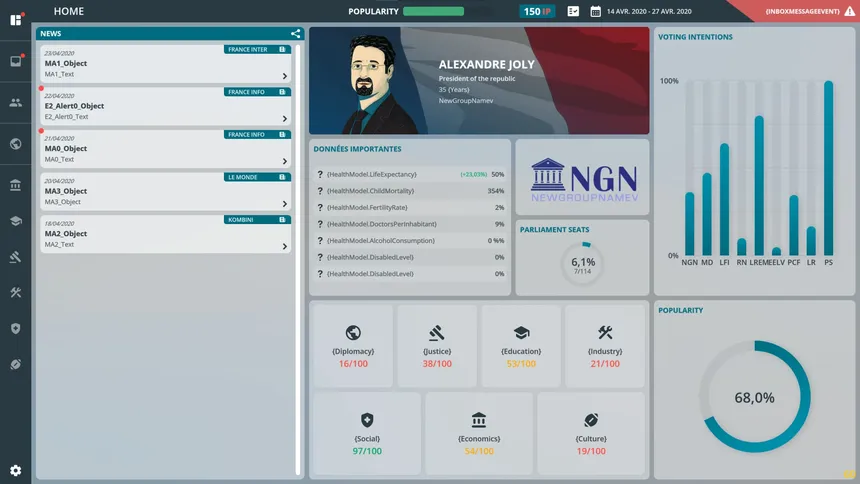This screenshot has height=484, width=860.
Task: Click the green popularity progress bar
Action: click(x=433, y=11)
